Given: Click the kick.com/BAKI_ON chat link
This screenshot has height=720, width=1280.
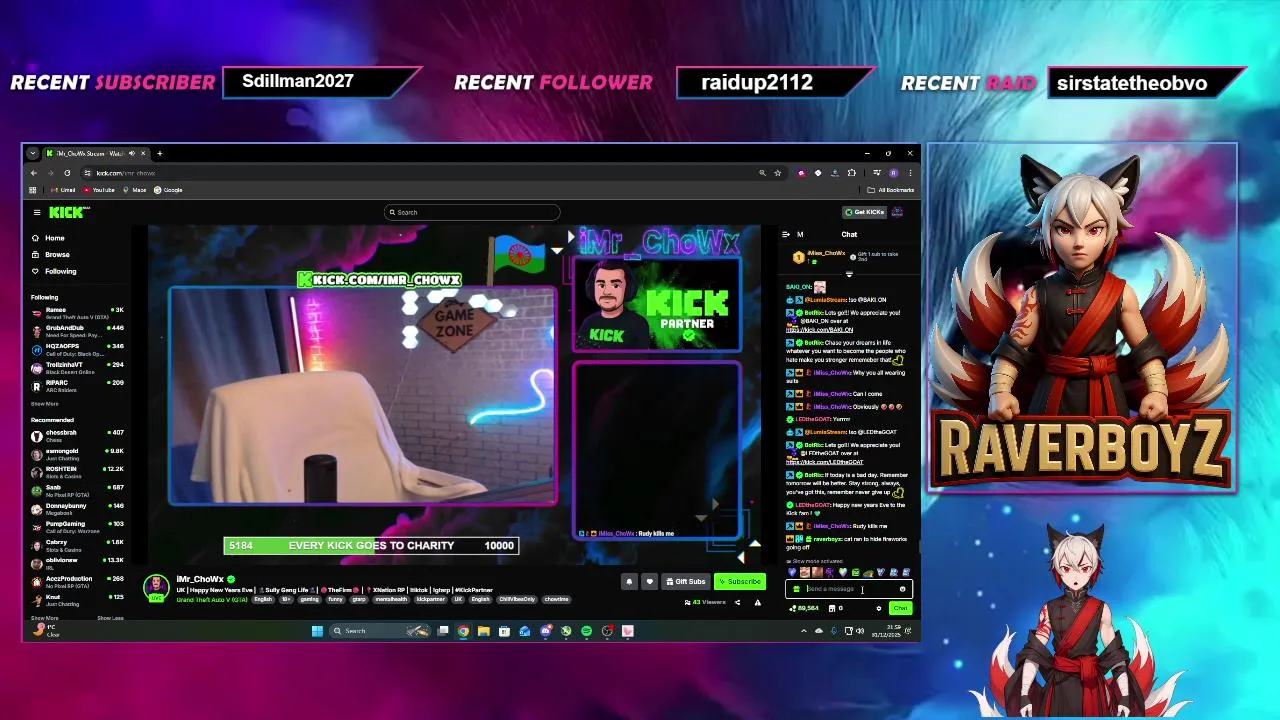Looking at the screenshot, I should (820, 329).
